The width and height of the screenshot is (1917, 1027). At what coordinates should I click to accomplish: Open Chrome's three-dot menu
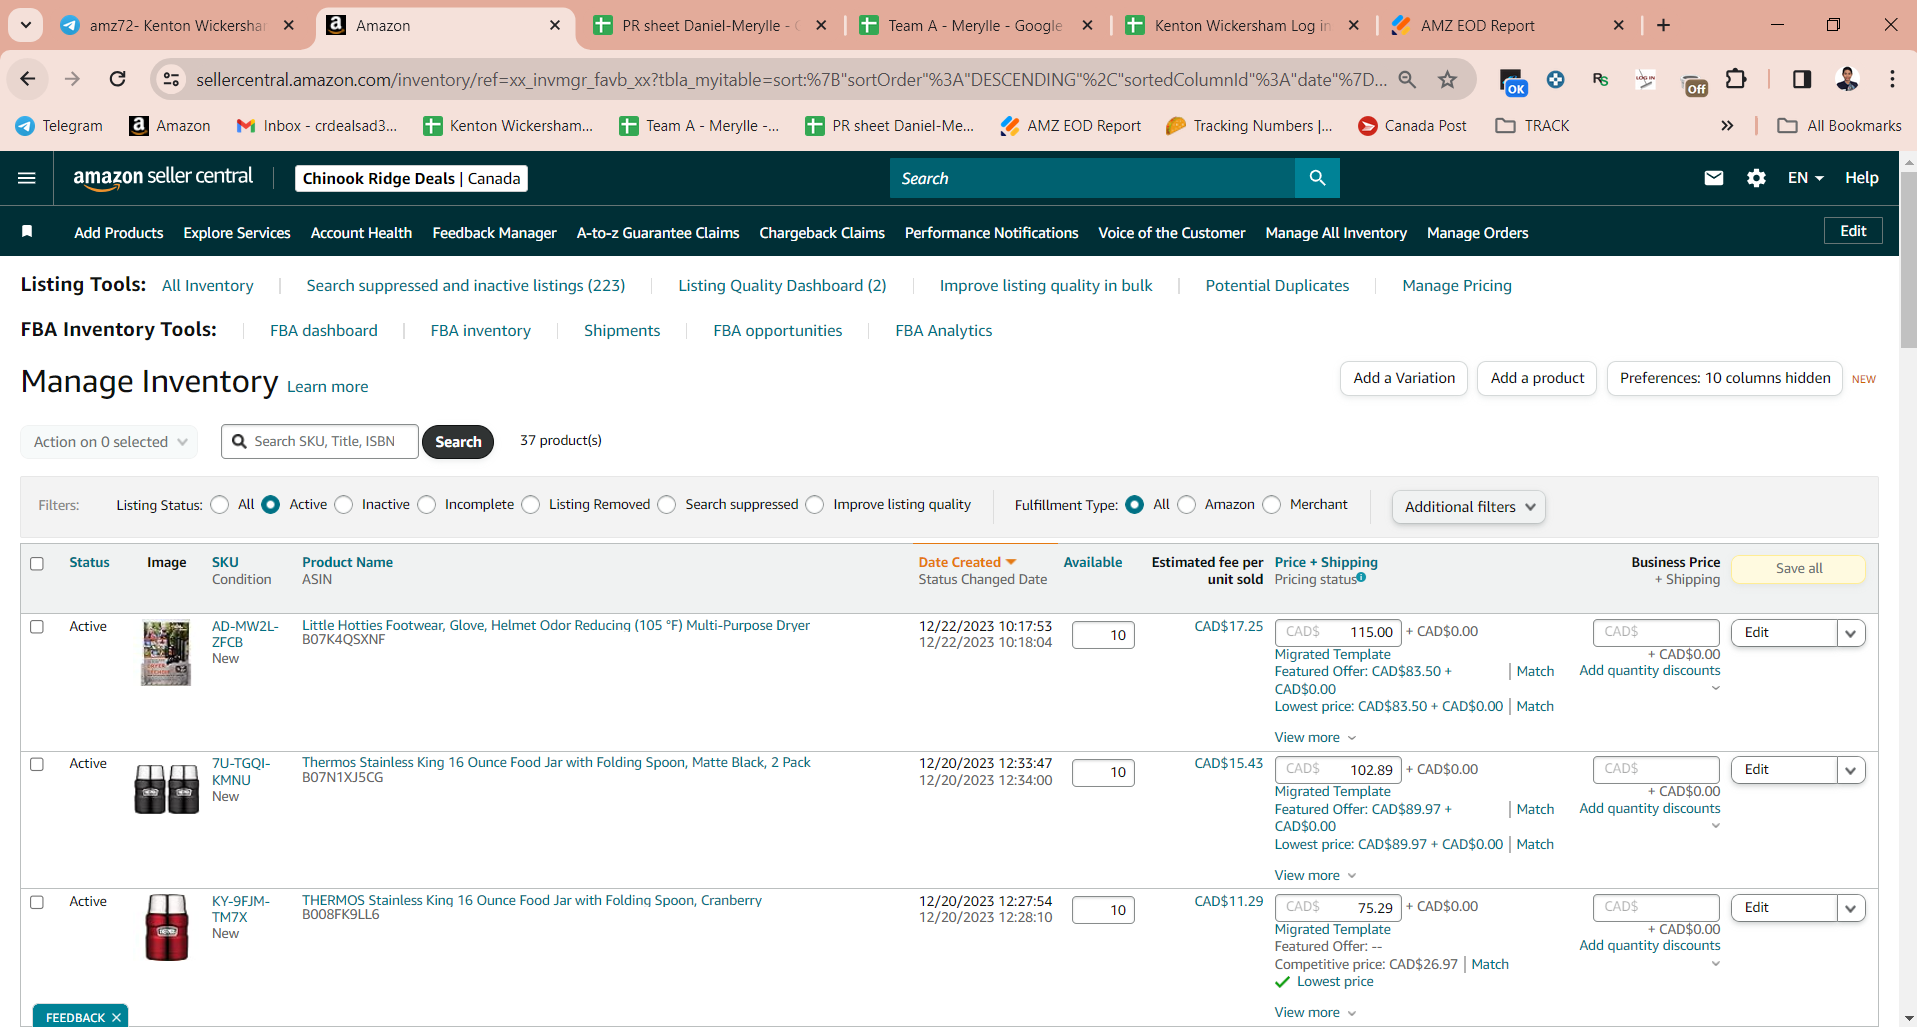point(1892,79)
